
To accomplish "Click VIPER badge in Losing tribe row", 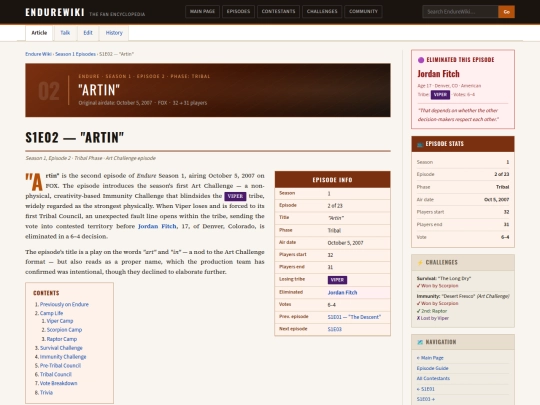I will point(337,280).
